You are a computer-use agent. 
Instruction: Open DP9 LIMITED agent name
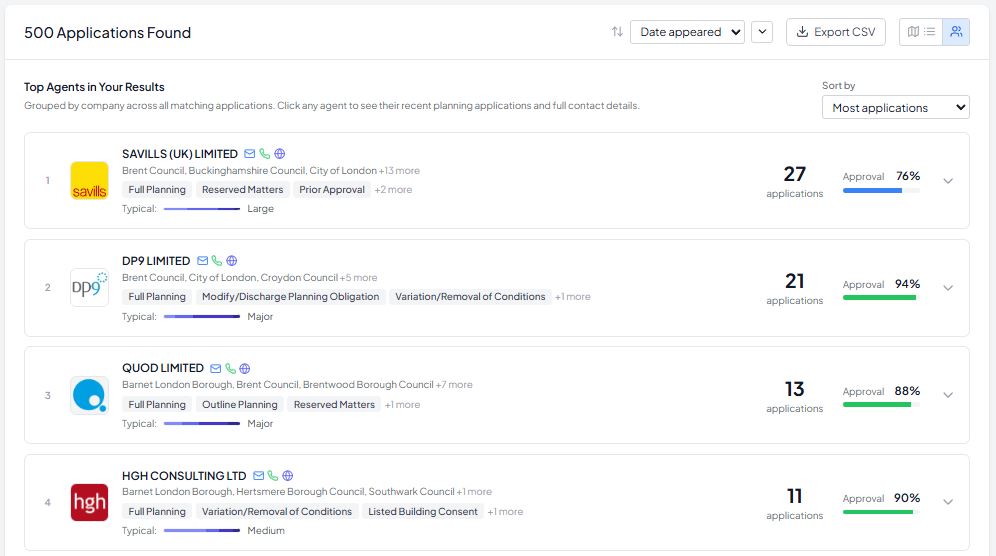tap(156, 261)
